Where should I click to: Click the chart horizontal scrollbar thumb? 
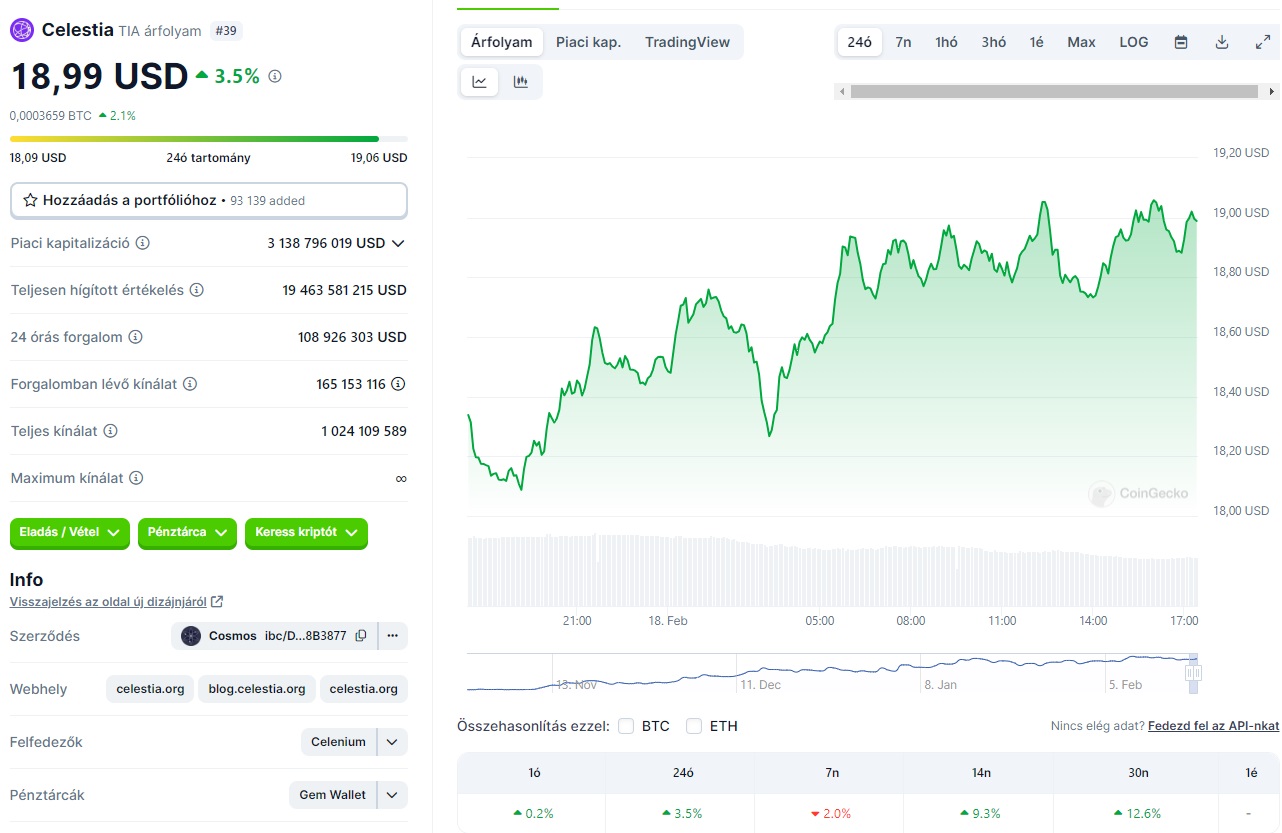1054,92
